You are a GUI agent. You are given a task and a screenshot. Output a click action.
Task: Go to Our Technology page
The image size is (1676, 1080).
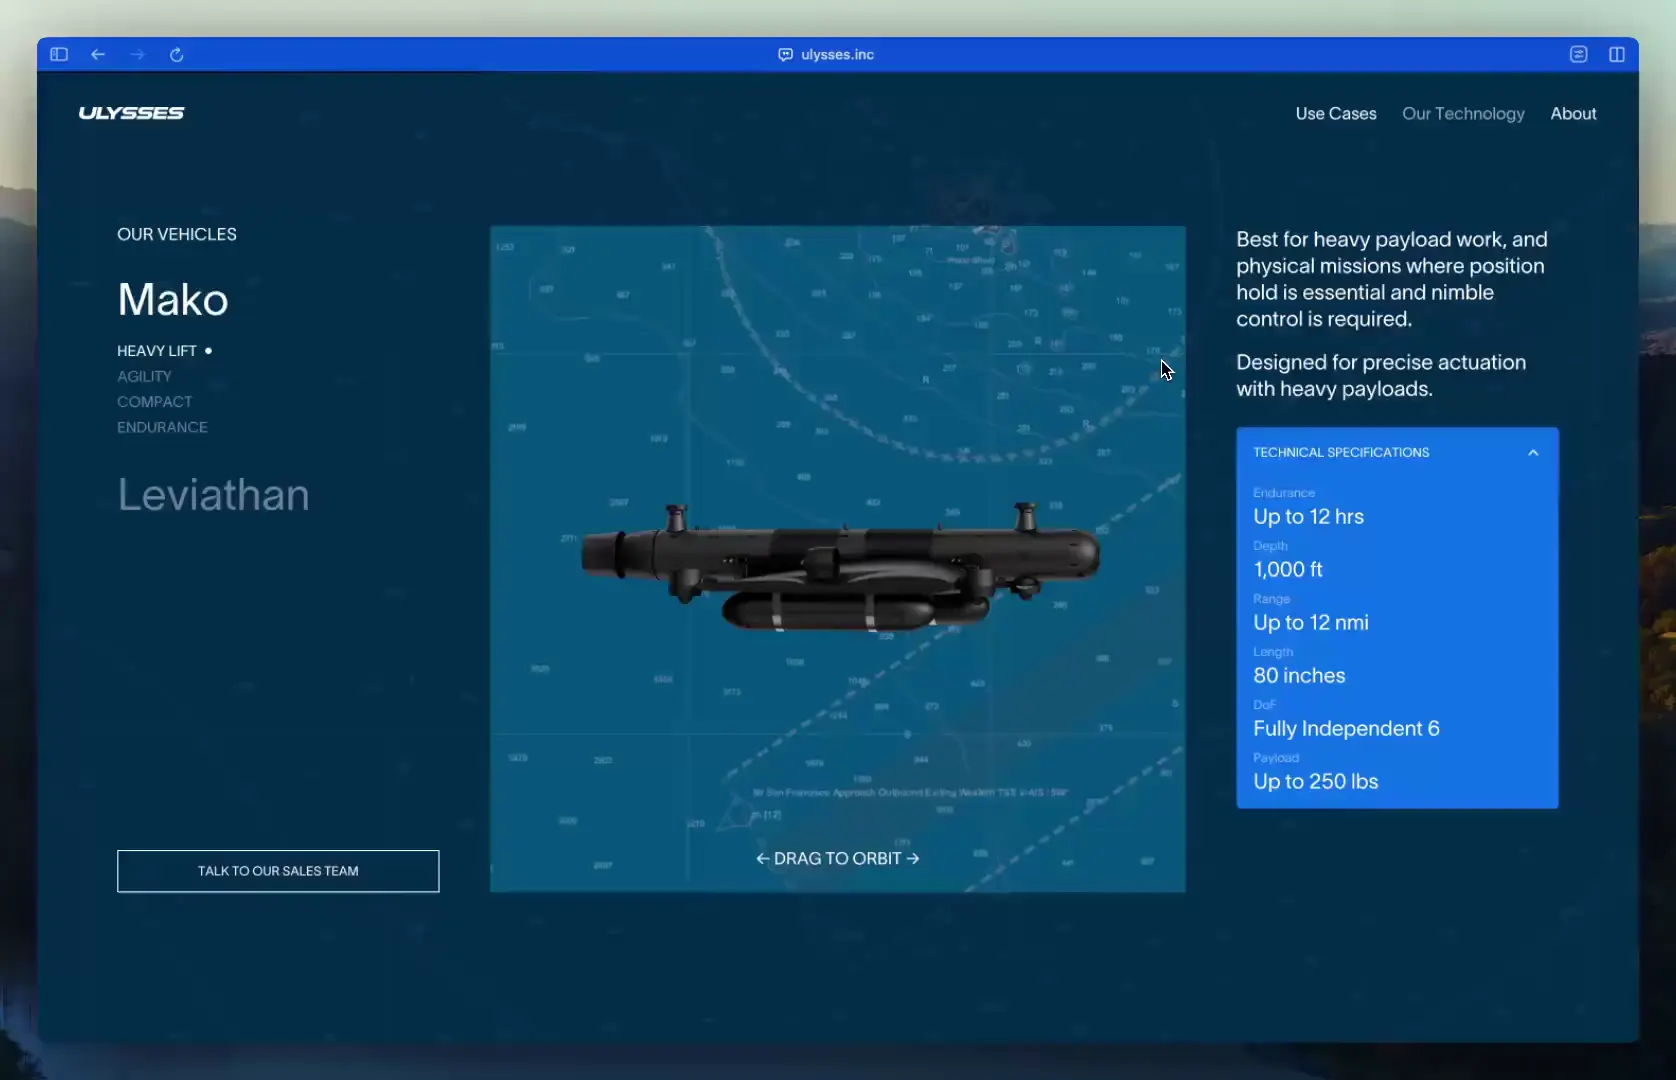point(1462,114)
